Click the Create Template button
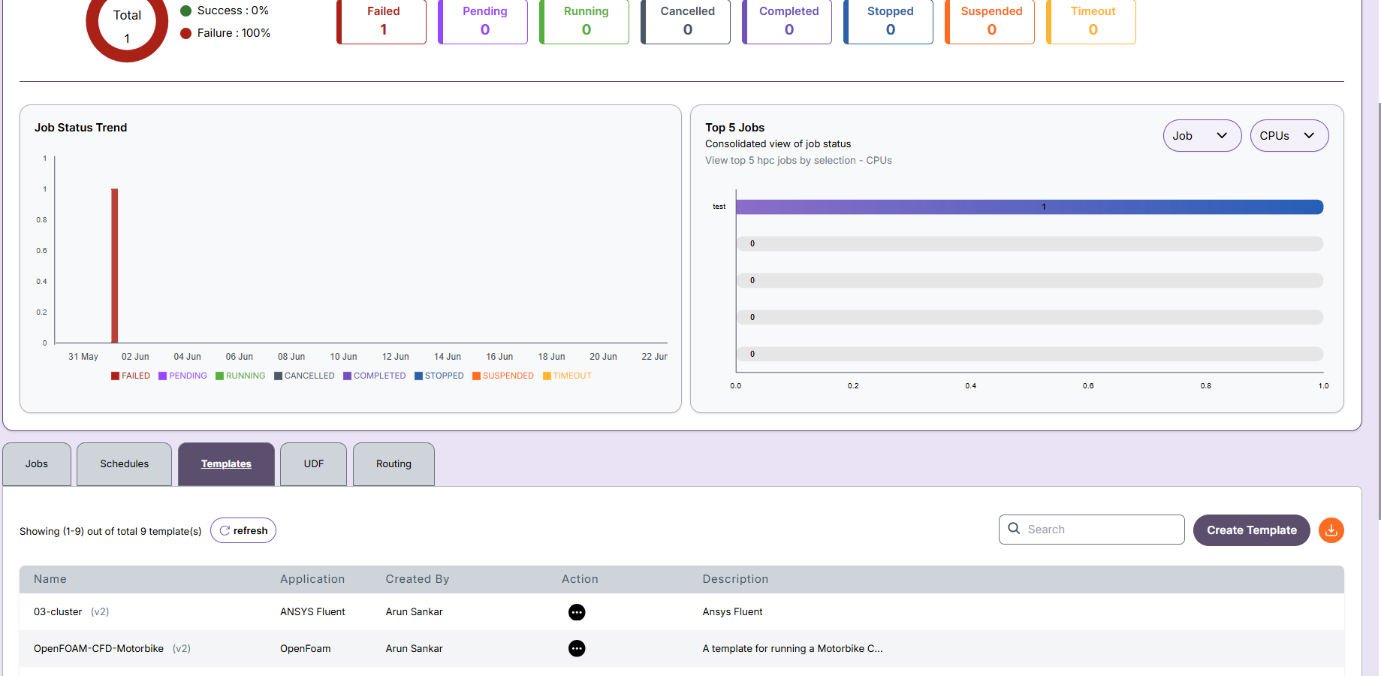 coord(1251,530)
